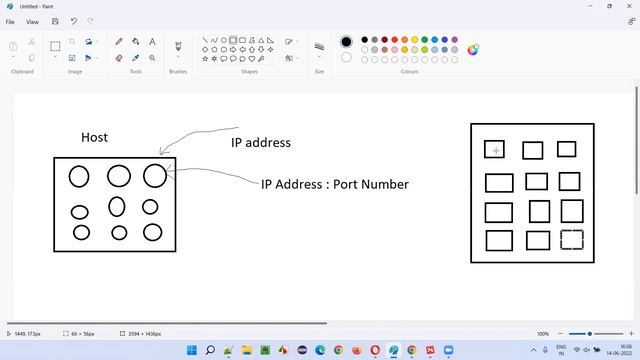The height and width of the screenshot is (360, 640).
Task: Select the Oval shape
Action: pyautogui.click(x=224, y=40)
